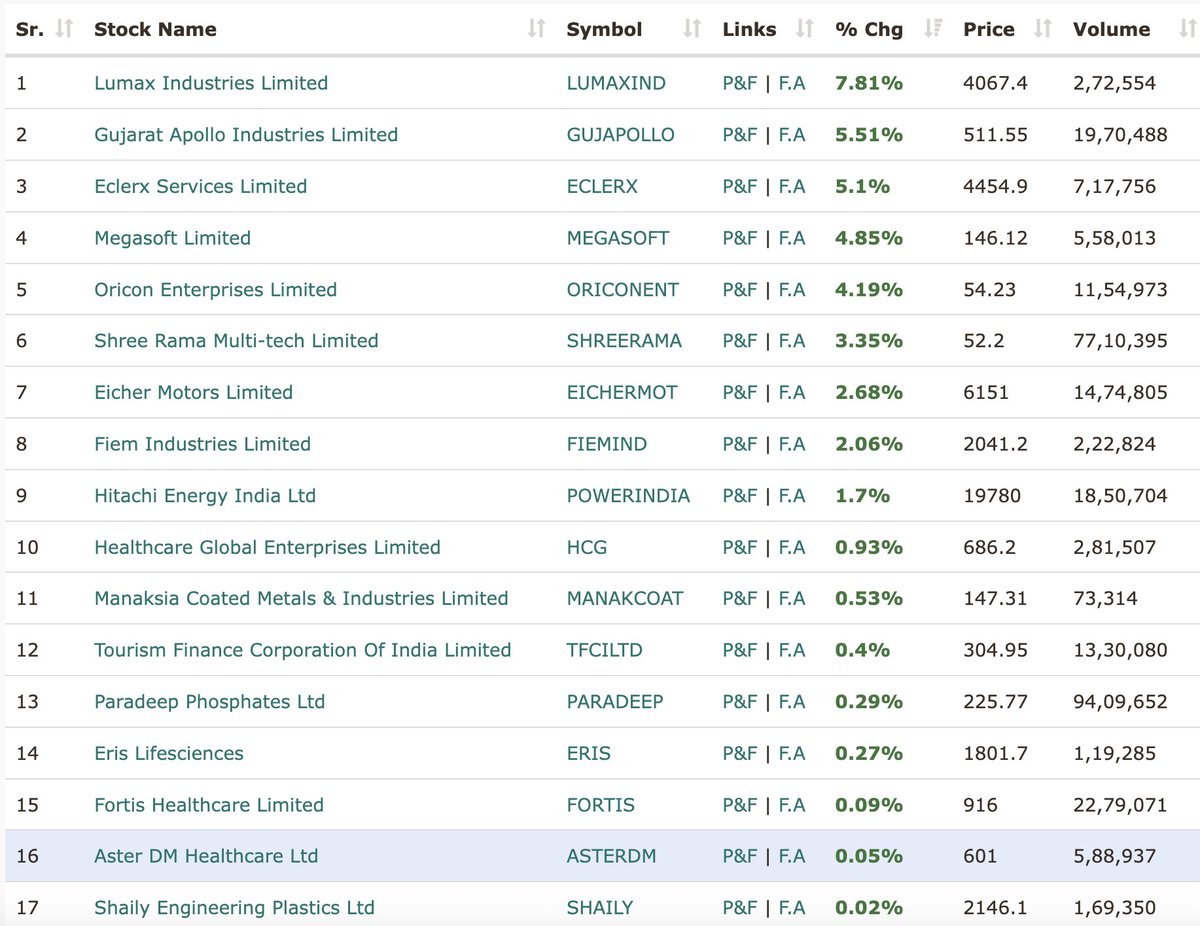This screenshot has width=1200, height=926.
Task: Open Tourism Finance Corporation Of India link
Action: (302, 650)
